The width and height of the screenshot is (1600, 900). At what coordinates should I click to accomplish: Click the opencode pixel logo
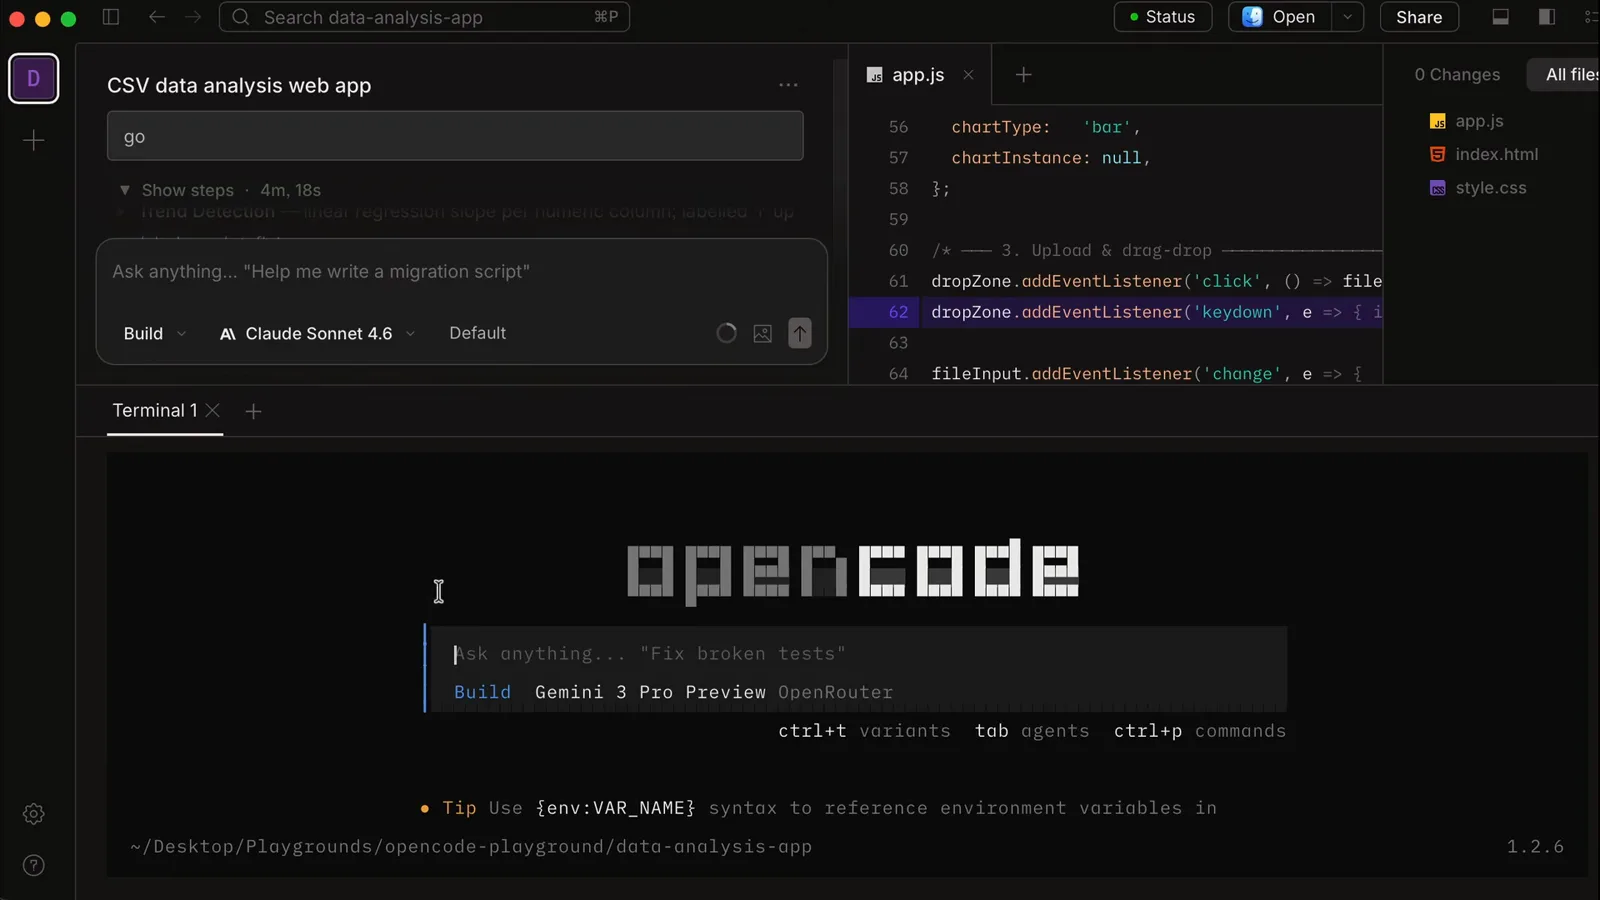[x=853, y=571]
